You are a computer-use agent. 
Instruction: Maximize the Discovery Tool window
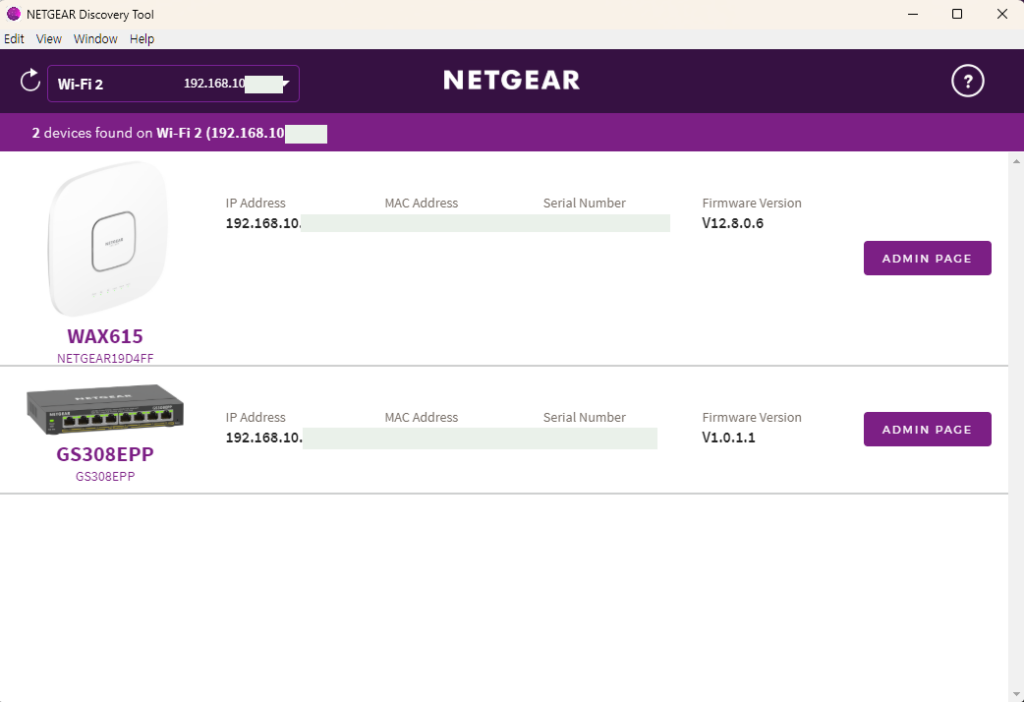tap(957, 14)
